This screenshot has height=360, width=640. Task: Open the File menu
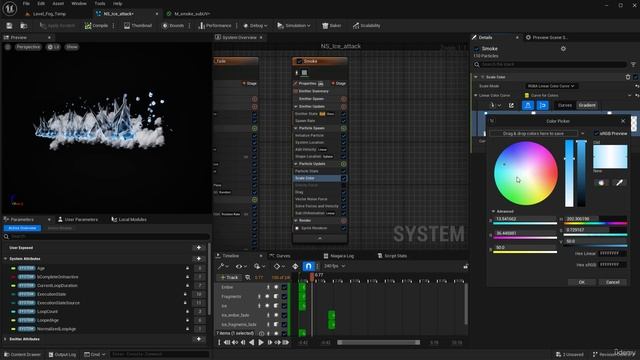(x=26, y=3)
